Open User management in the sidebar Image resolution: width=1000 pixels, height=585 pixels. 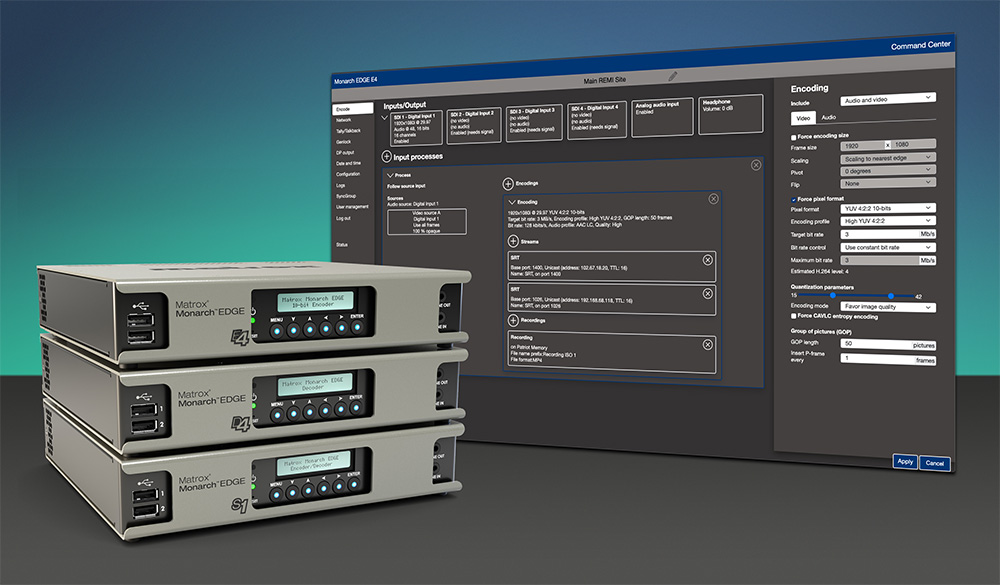[x=352, y=207]
